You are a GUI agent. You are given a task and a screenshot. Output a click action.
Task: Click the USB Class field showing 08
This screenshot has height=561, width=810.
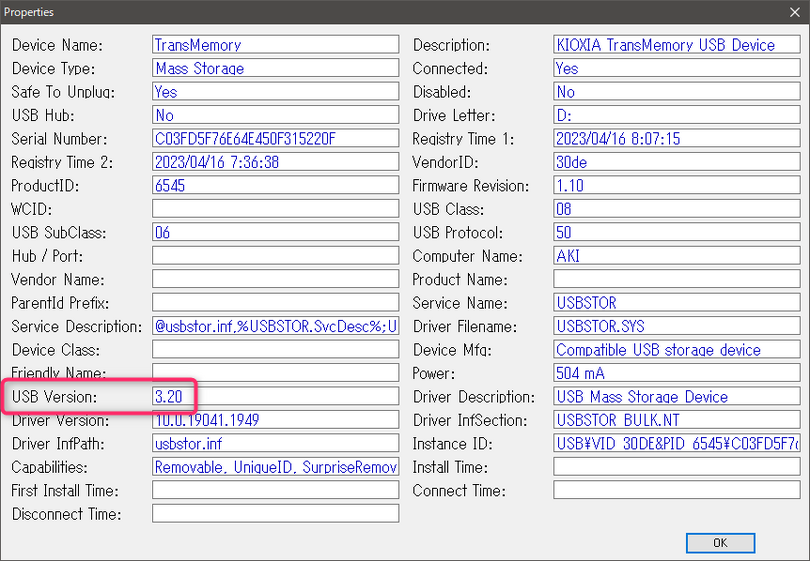[x=677, y=209]
